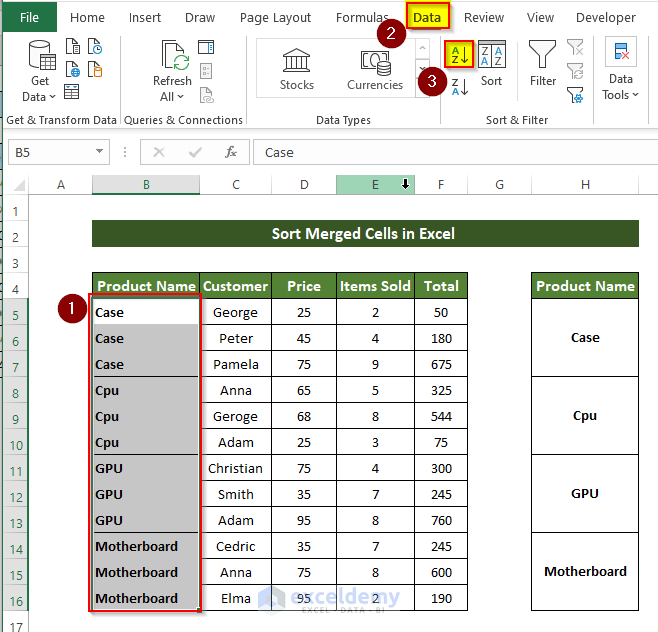This screenshot has height=632, width=658.
Task: Click the Insert Function fx icon
Action: (x=231, y=152)
